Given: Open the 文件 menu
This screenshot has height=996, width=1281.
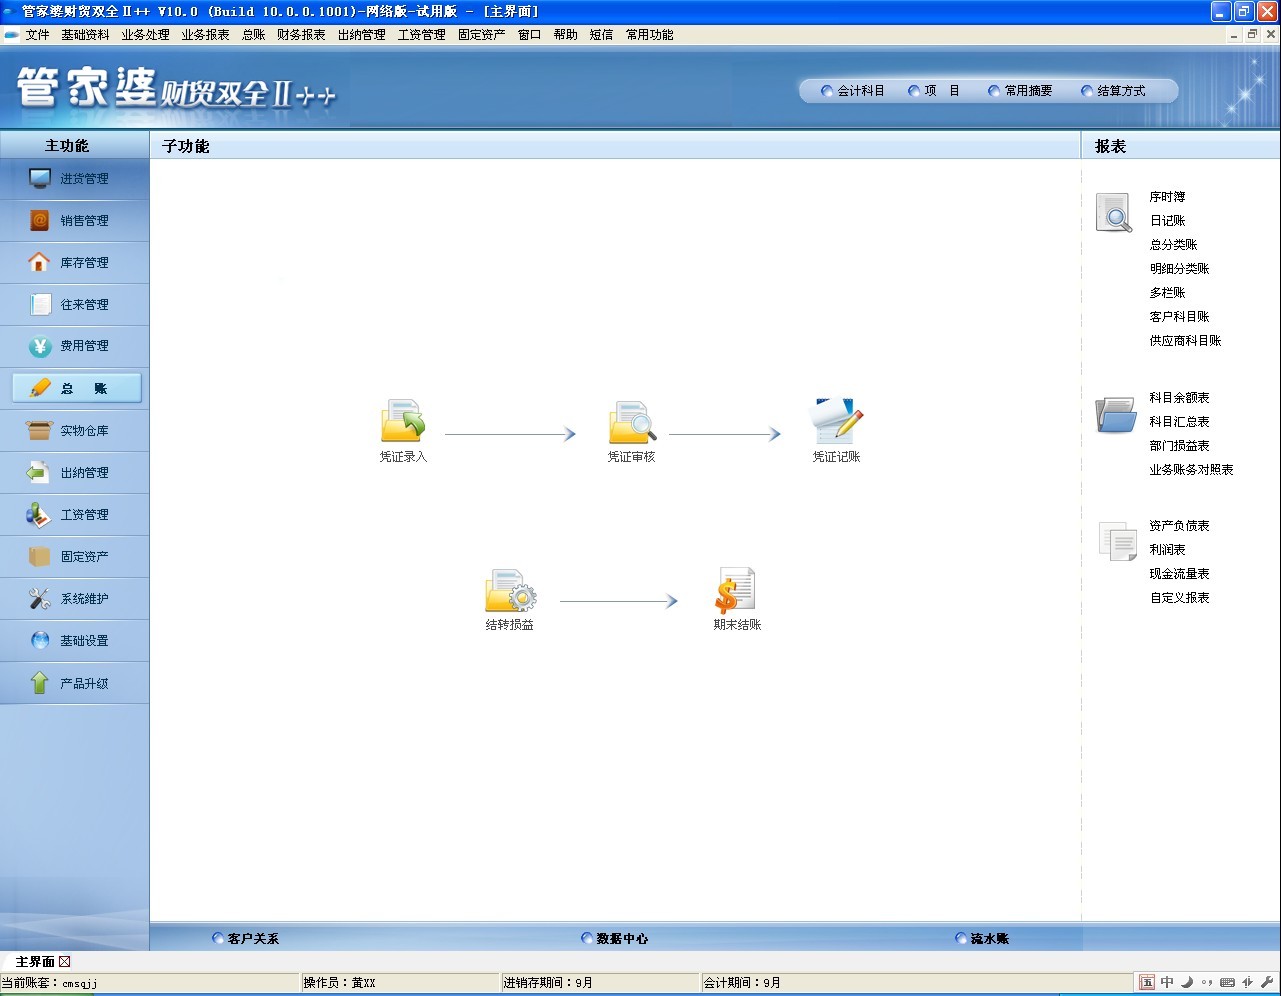Looking at the screenshot, I should pos(37,35).
